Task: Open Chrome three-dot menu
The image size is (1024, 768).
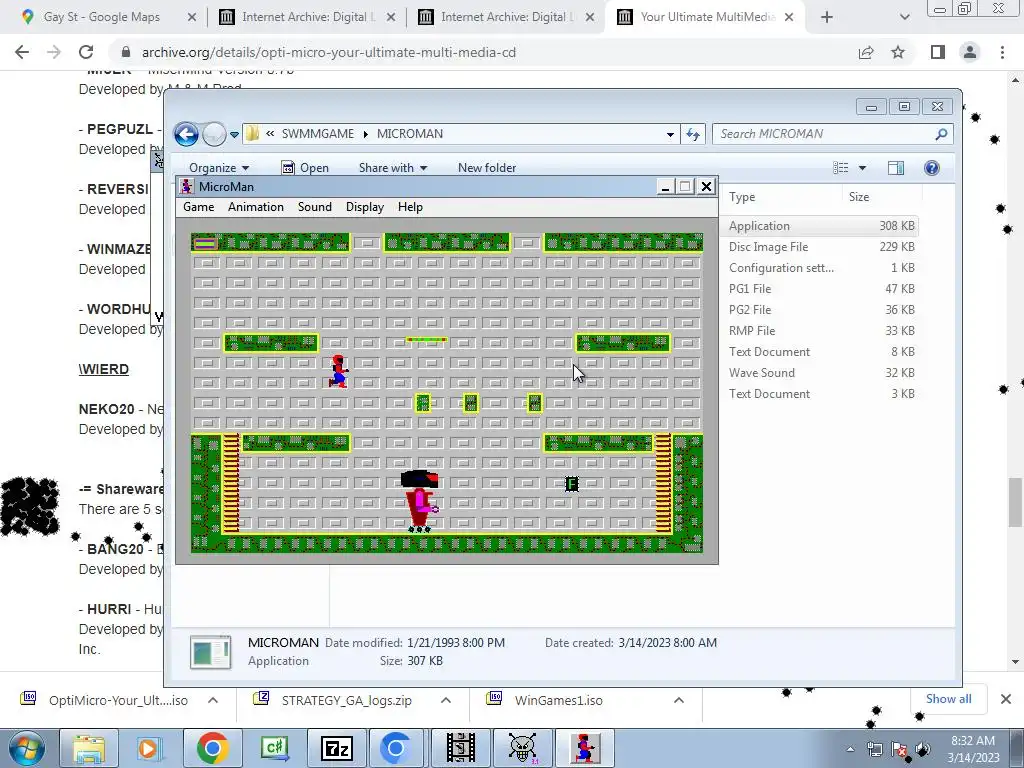Action: pos(1002,52)
